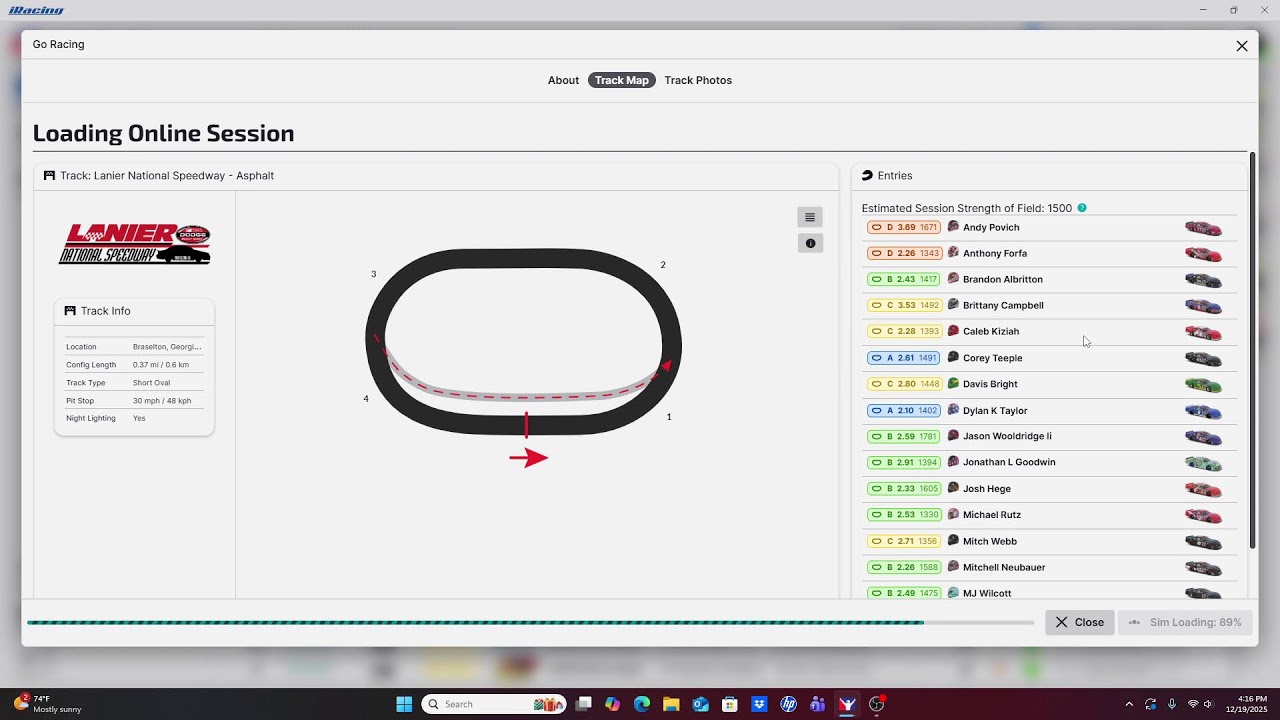1280x720 pixels.
Task: Click Davis Bright's green car icon
Action: tap(1203, 384)
